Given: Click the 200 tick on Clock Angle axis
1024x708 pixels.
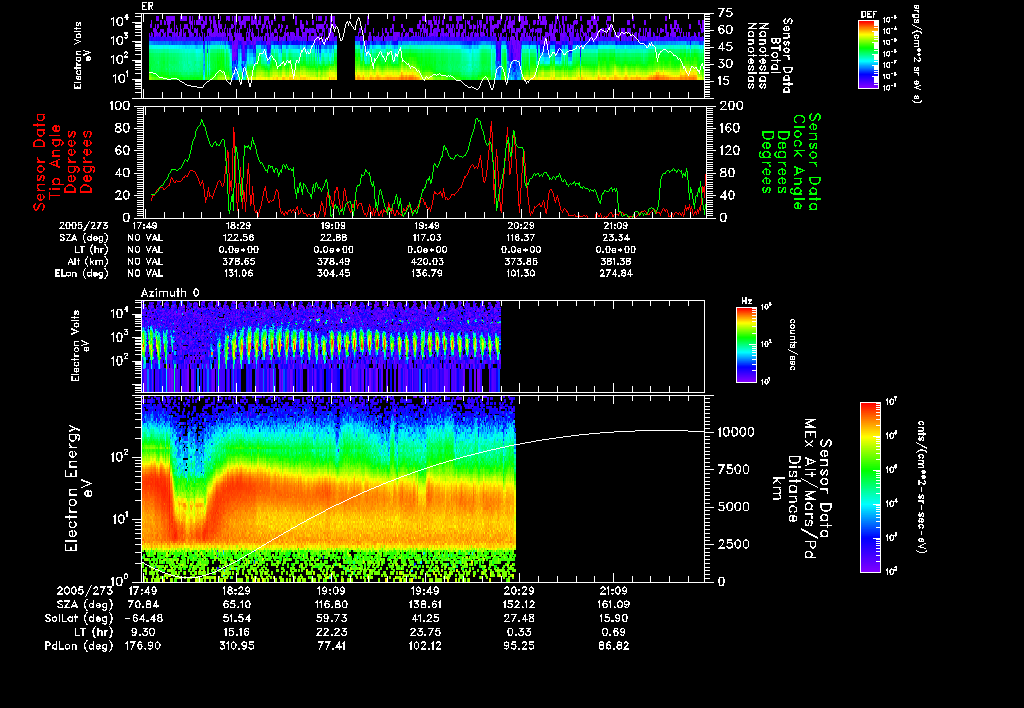Looking at the screenshot, I should point(731,106).
